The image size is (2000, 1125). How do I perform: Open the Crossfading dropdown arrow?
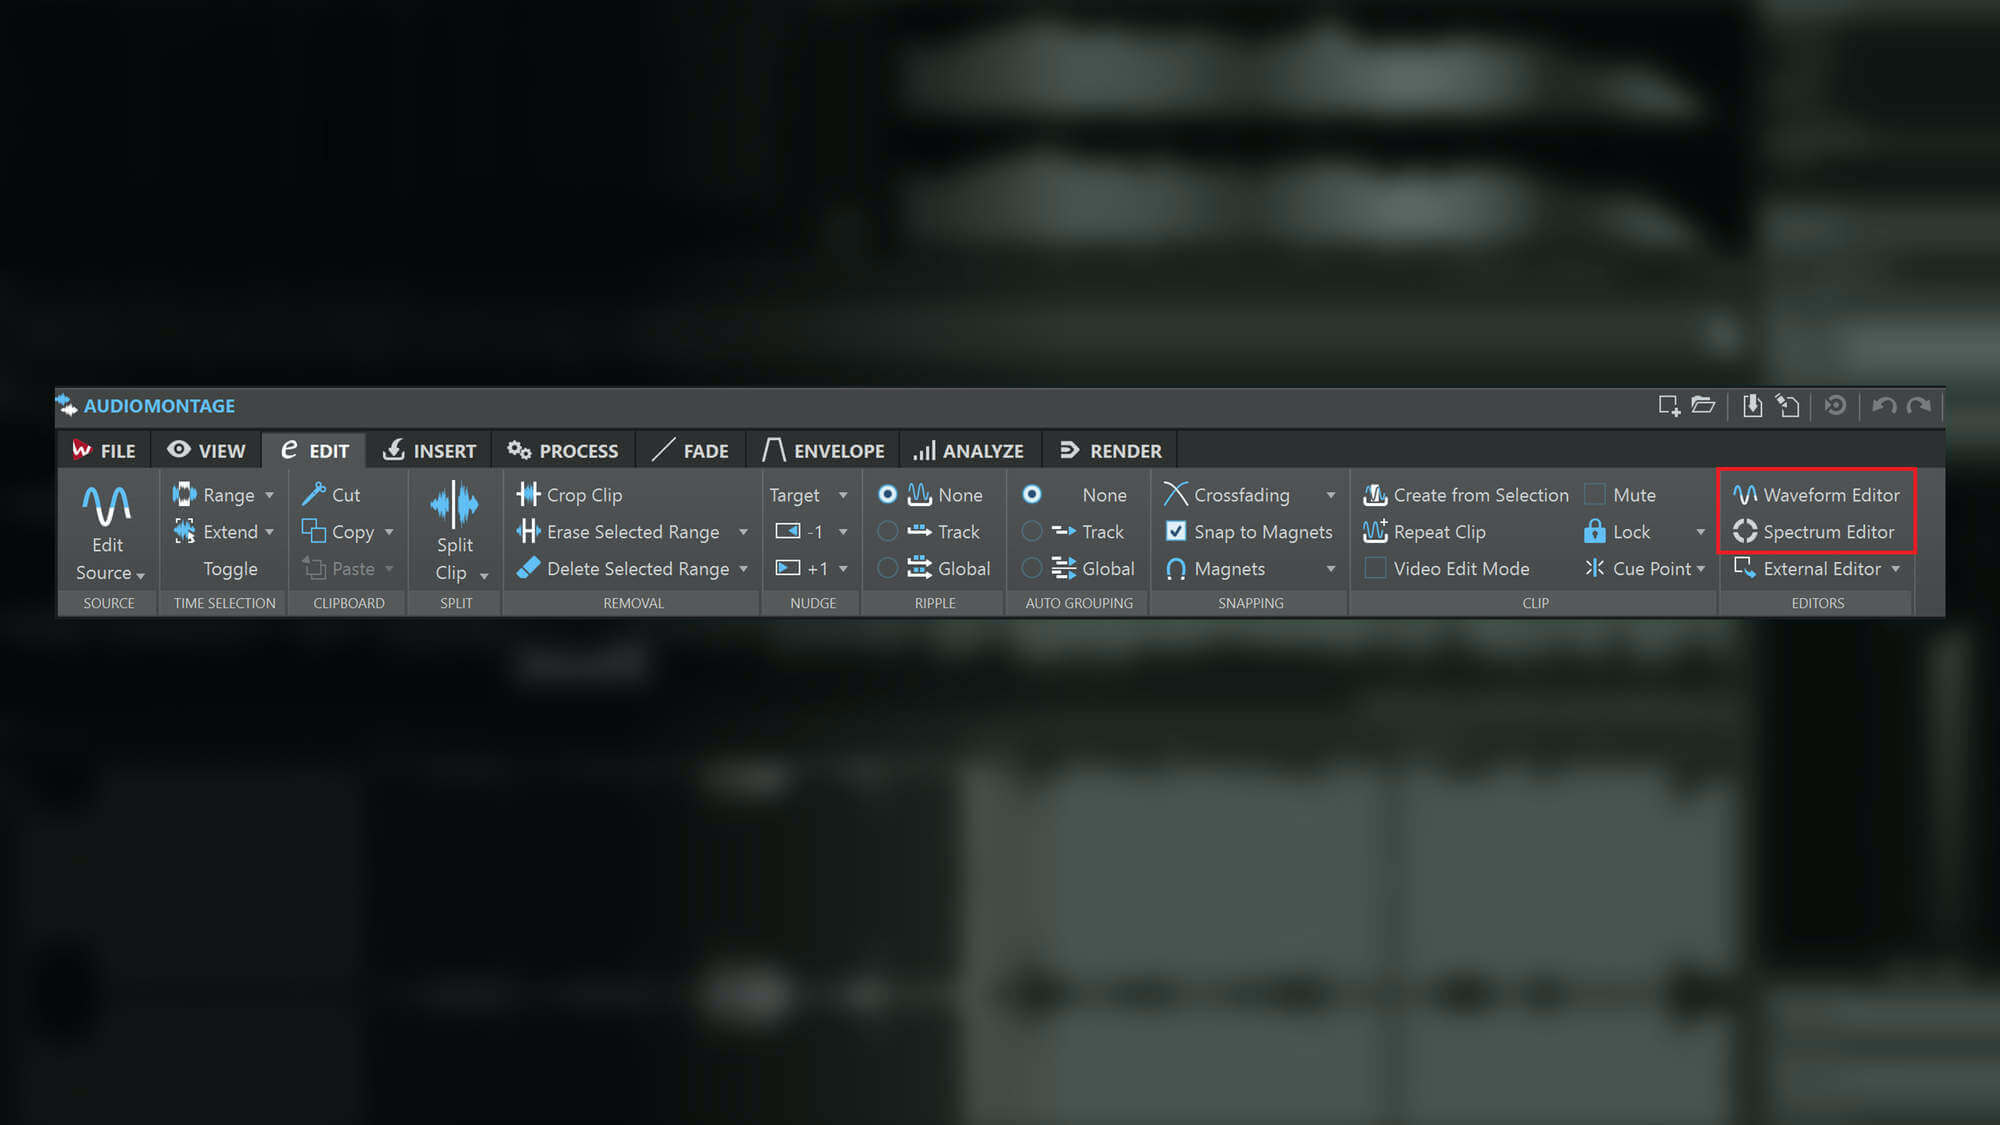1331,495
